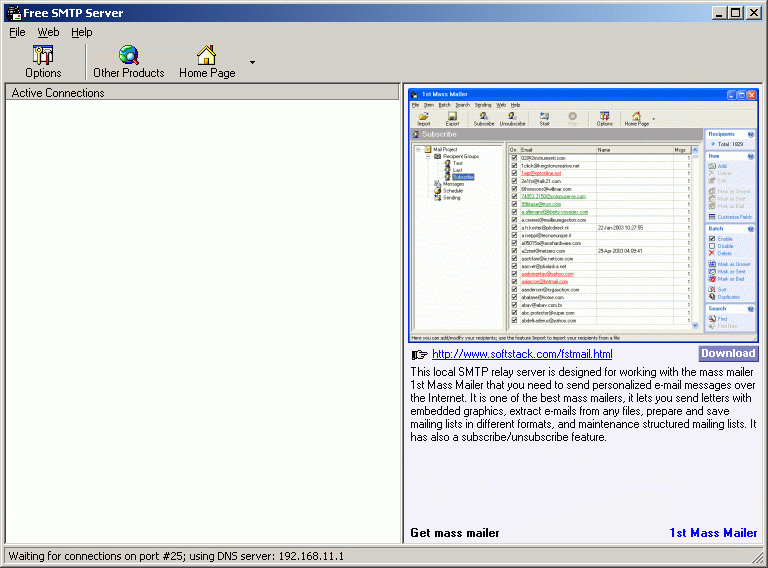Click the blue 1st Mass Mailer link
768x568 pixels.
pos(713,533)
